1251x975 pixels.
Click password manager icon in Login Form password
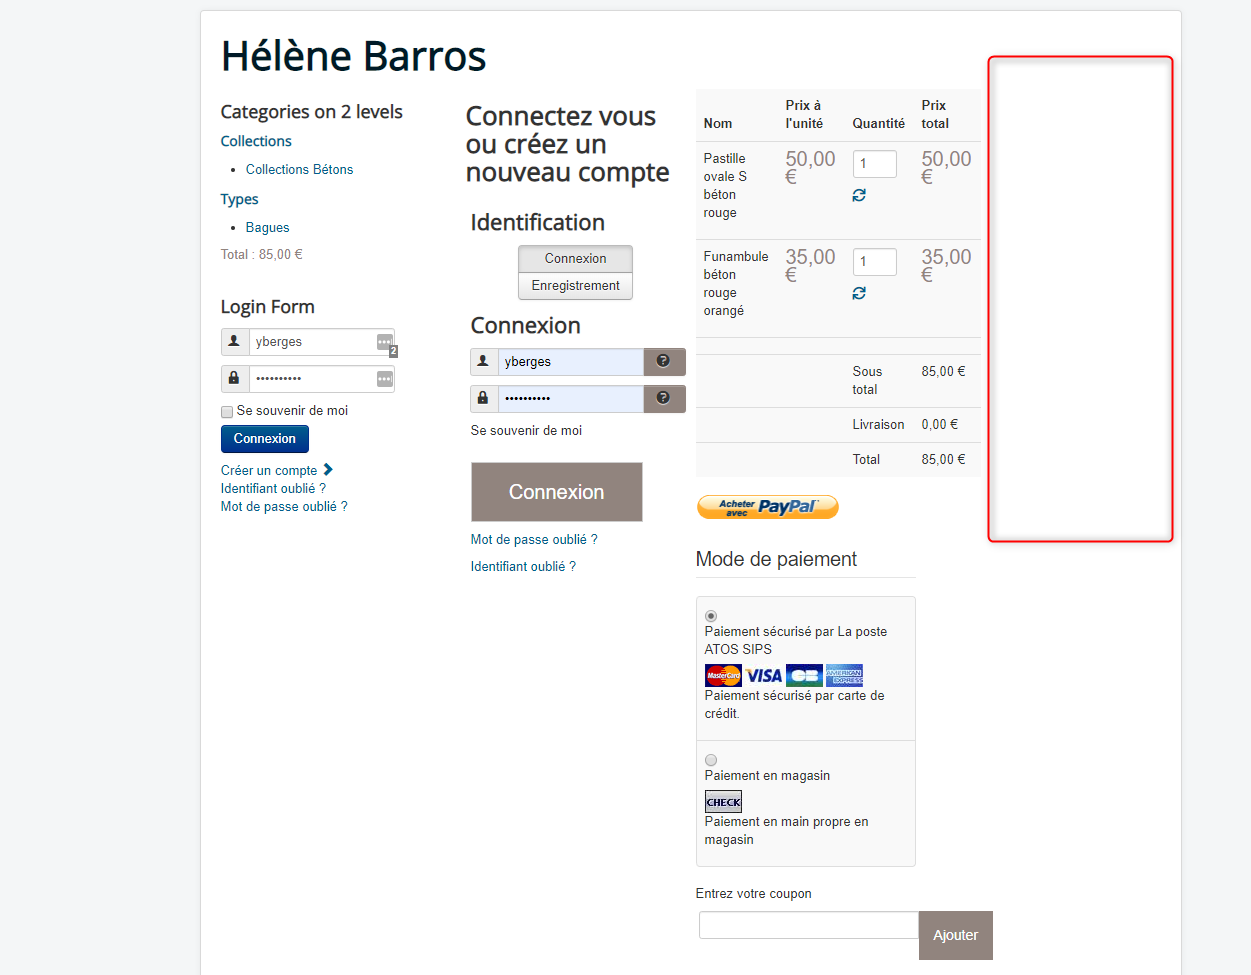click(384, 379)
